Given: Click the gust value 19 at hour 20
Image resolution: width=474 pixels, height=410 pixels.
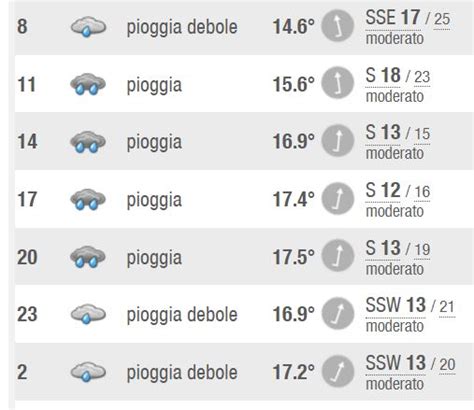Looking at the screenshot, I should [422, 249].
